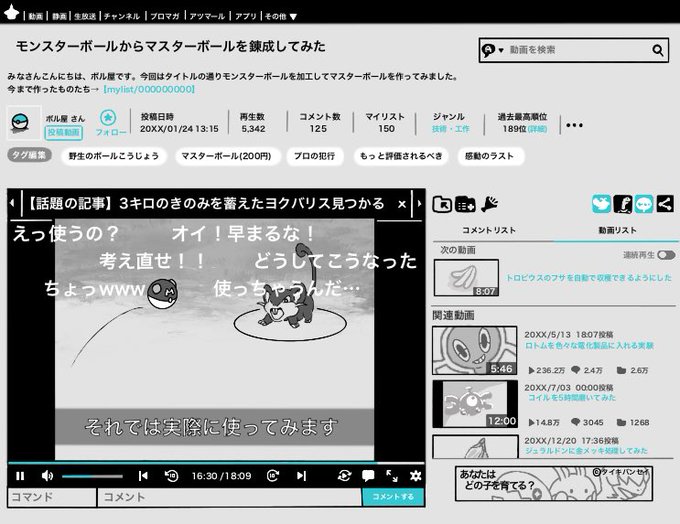Viewport: 680px width, 524px height.
Task: Open the トロピウスのフサ video link
Action: [x=589, y=278]
